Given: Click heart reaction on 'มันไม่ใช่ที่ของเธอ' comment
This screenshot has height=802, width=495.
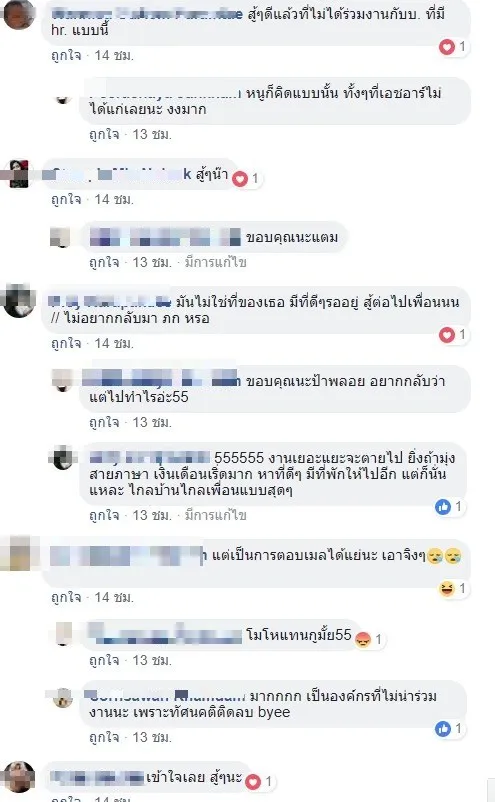Looking at the screenshot, I should pos(447,335).
